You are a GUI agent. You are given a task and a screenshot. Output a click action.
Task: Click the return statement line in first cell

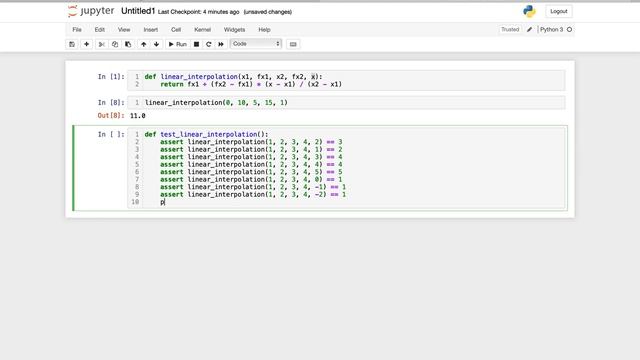coord(251,84)
